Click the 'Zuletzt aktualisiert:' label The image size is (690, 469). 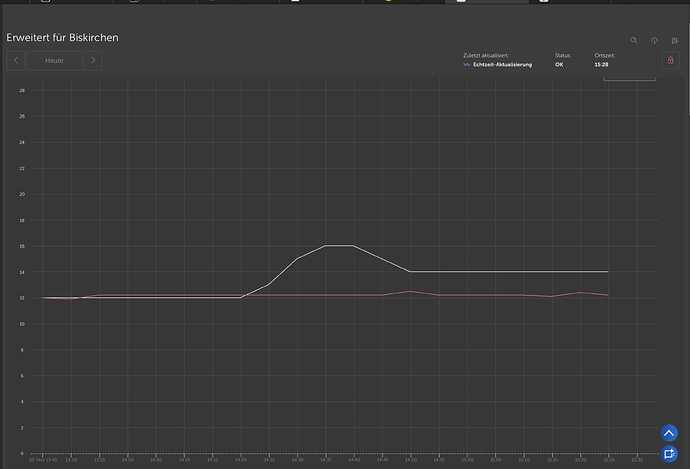(x=486, y=55)
